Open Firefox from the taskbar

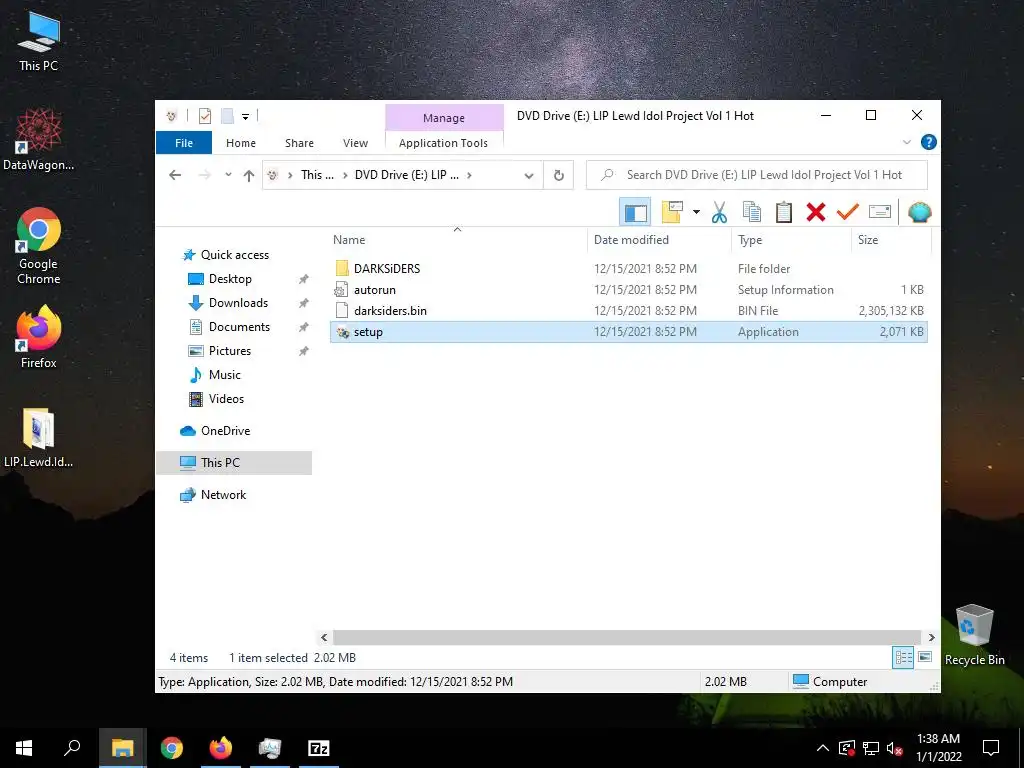(x=220, y=748)
